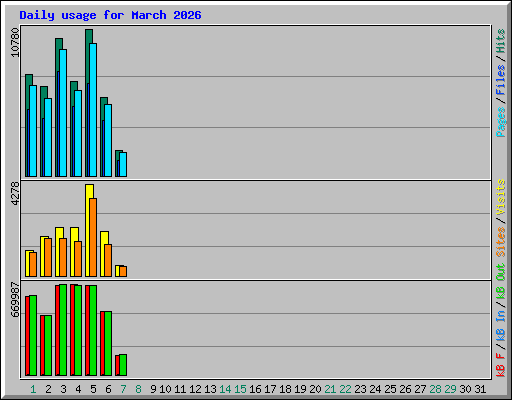Click day 12 on the x-axis
512x400 pixels.
(x=195, y=389)
